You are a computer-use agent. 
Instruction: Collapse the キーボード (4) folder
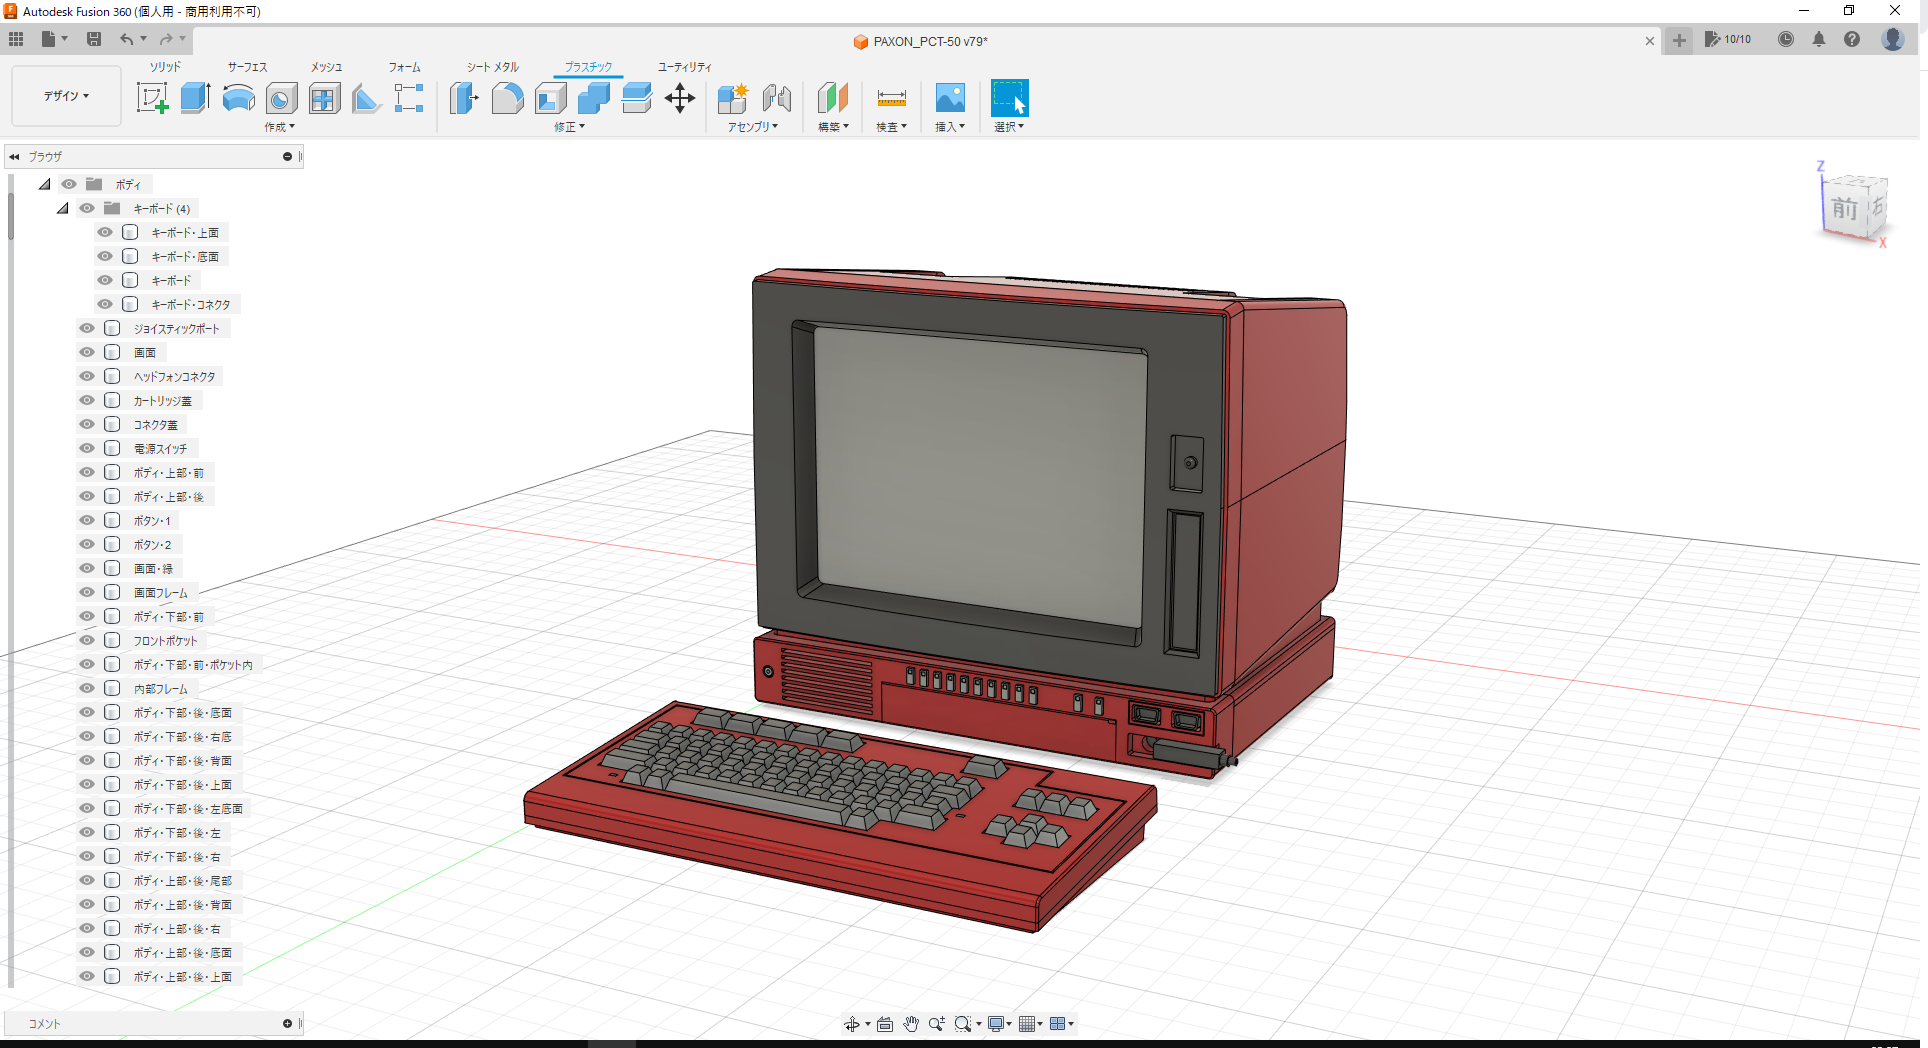click(x=62, y=208)
